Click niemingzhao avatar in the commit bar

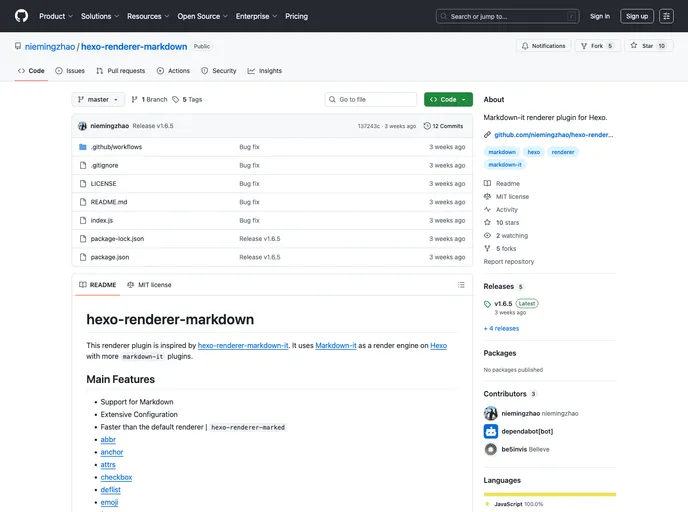[82, 126]
